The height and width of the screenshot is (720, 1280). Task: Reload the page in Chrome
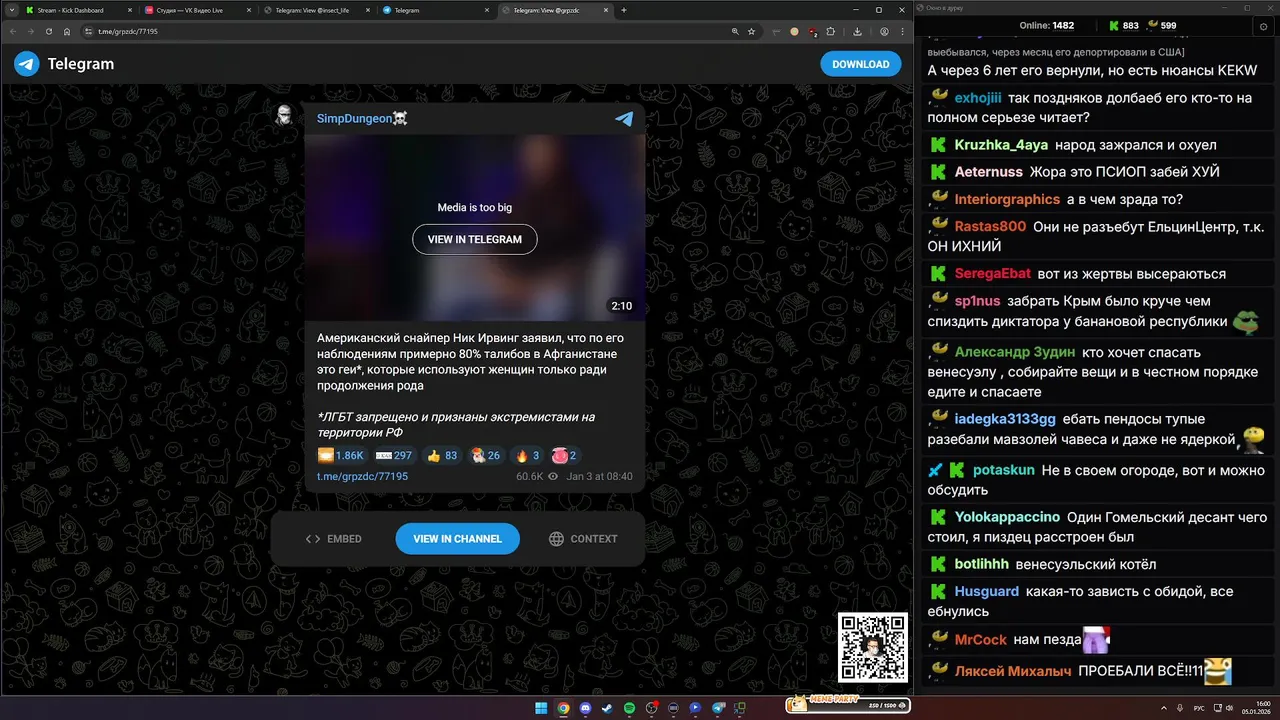[49, 31]
